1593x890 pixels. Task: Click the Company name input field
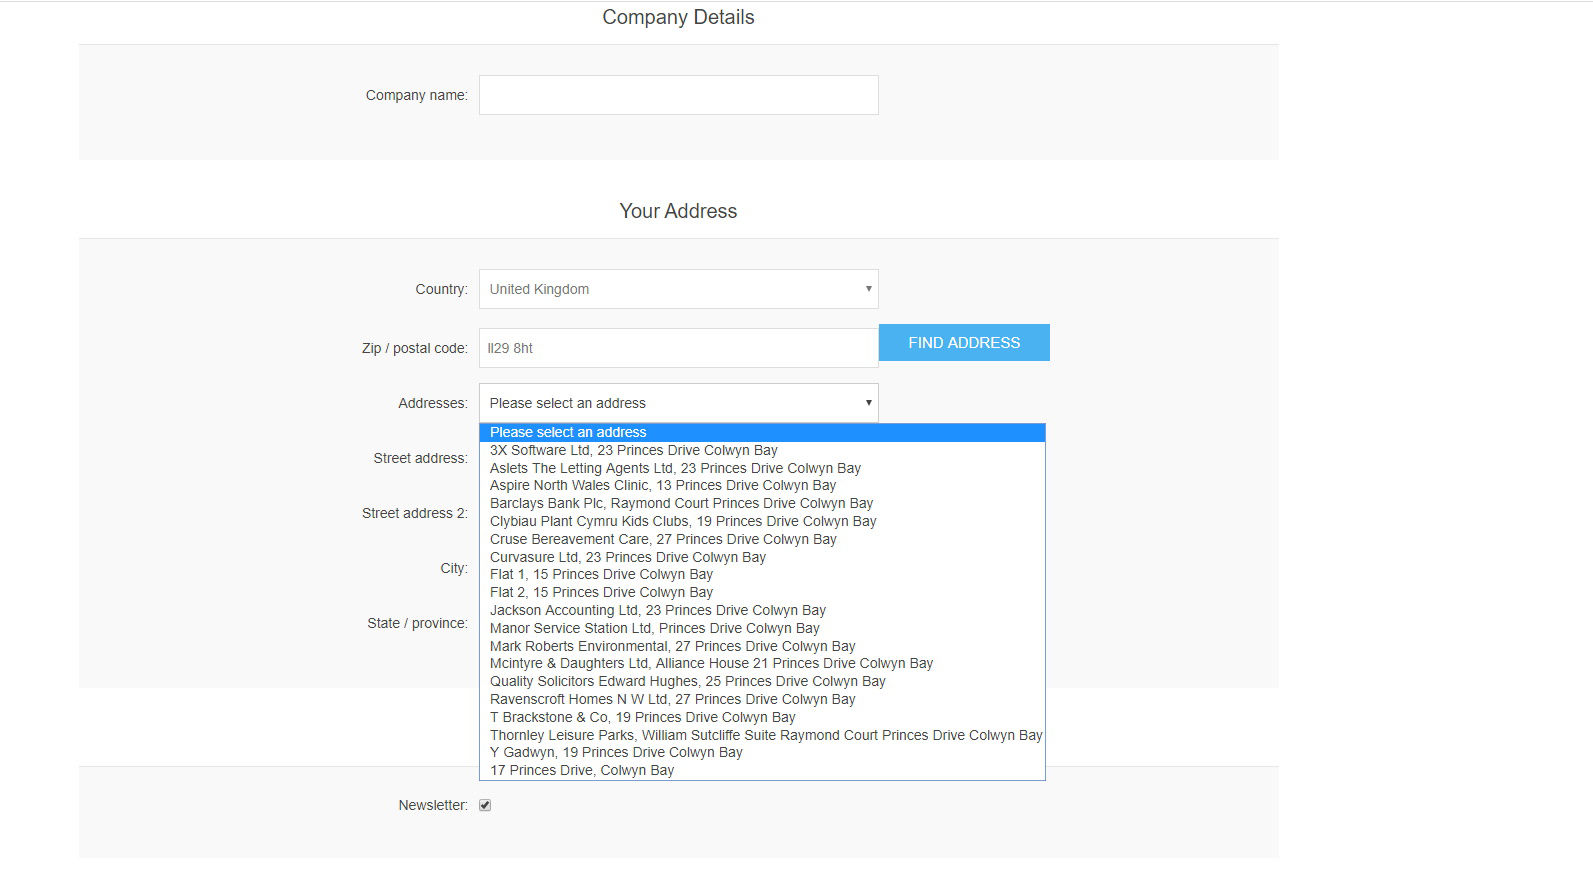[x=678, y=95]
